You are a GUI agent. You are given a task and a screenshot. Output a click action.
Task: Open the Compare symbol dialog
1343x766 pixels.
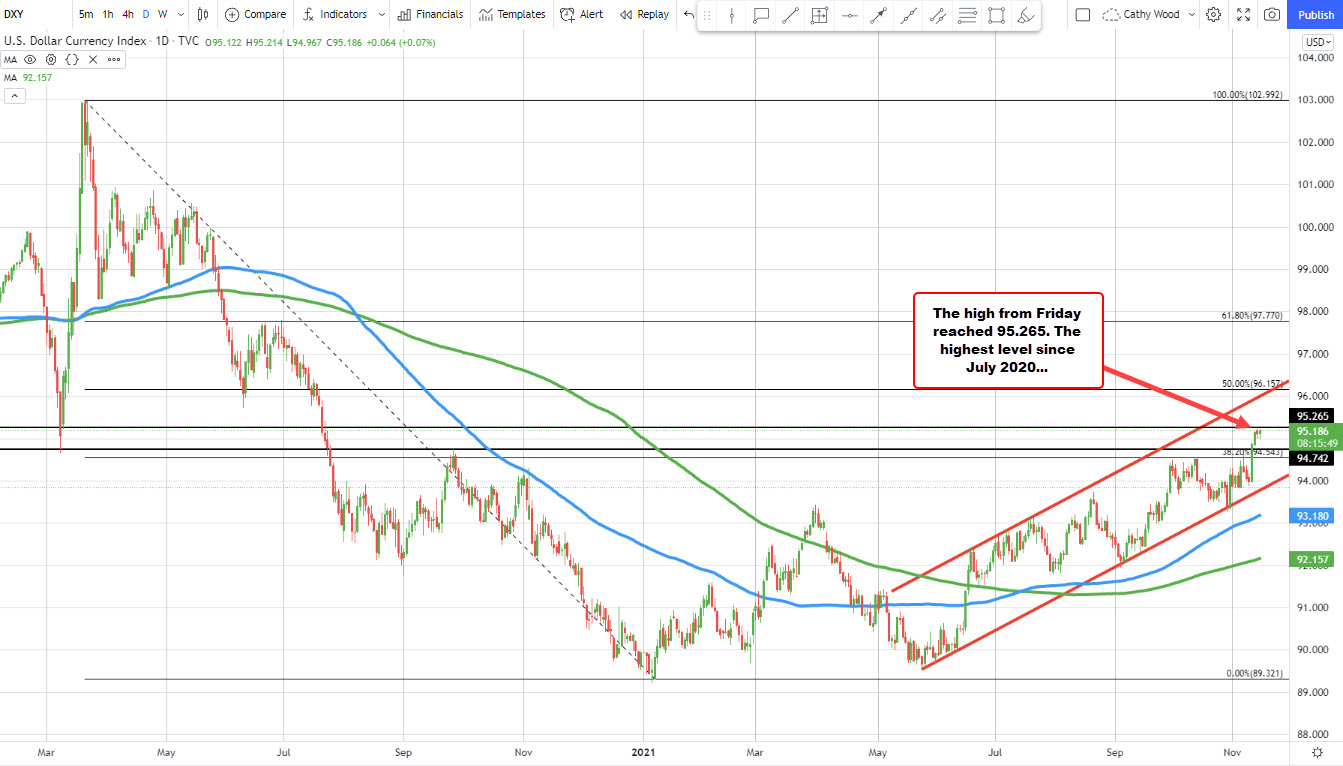(x=255, y=14)
